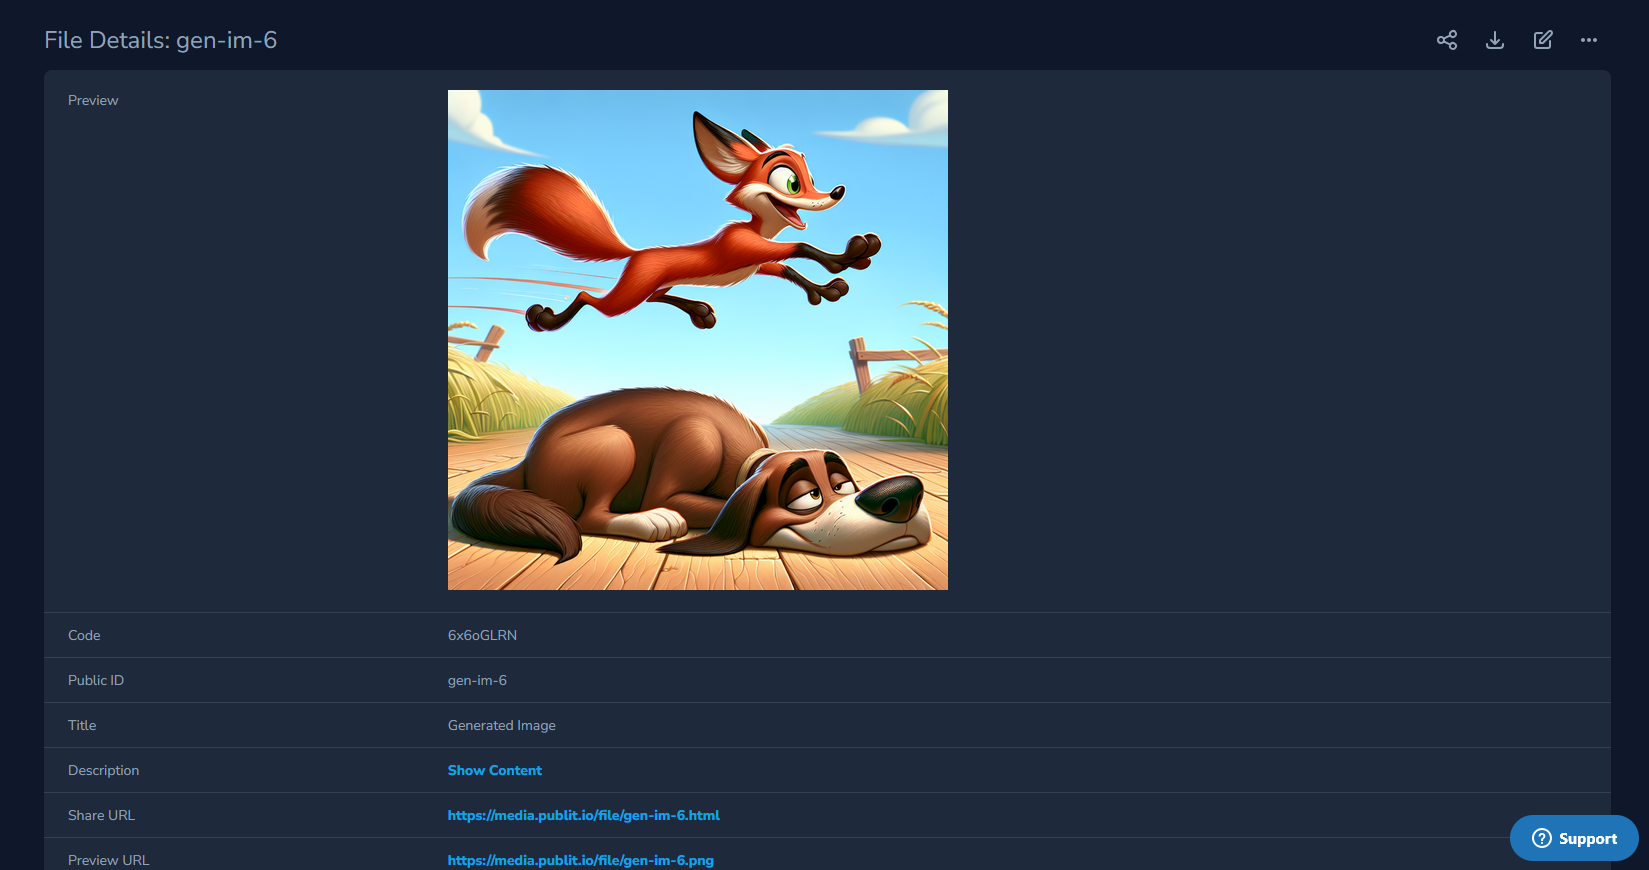Open the three-dot more options menu
1649x870 pixels.
point(1588,40)
